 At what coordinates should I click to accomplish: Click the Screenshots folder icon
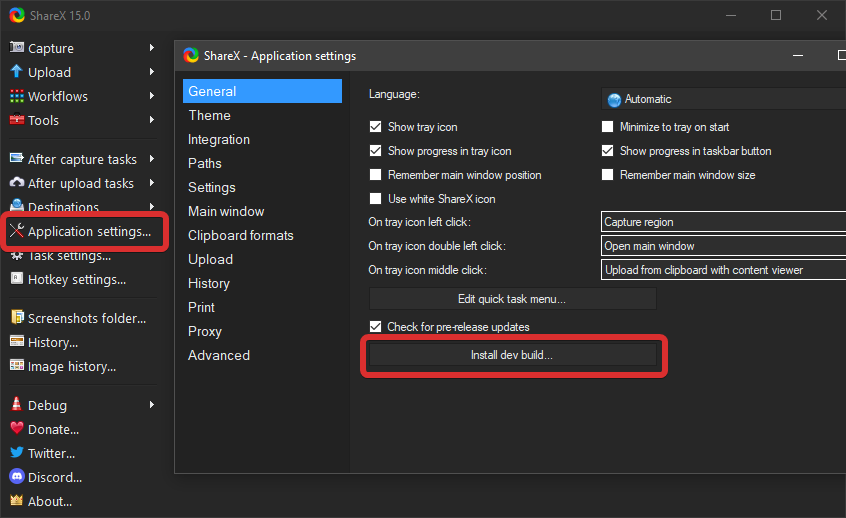(x=17, y=318)
